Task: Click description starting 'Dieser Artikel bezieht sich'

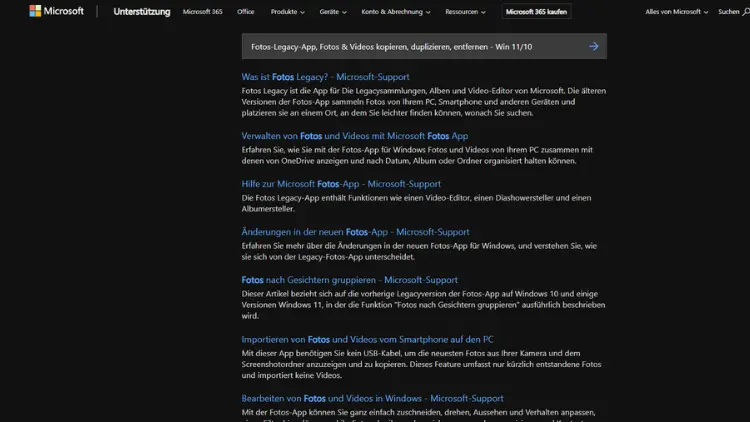Action: (x=423, y=305)
